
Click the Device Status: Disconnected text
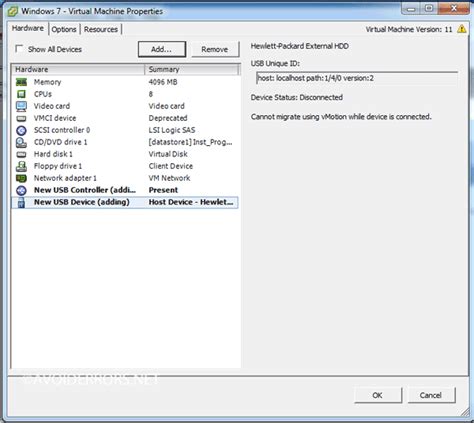(297, 97)
